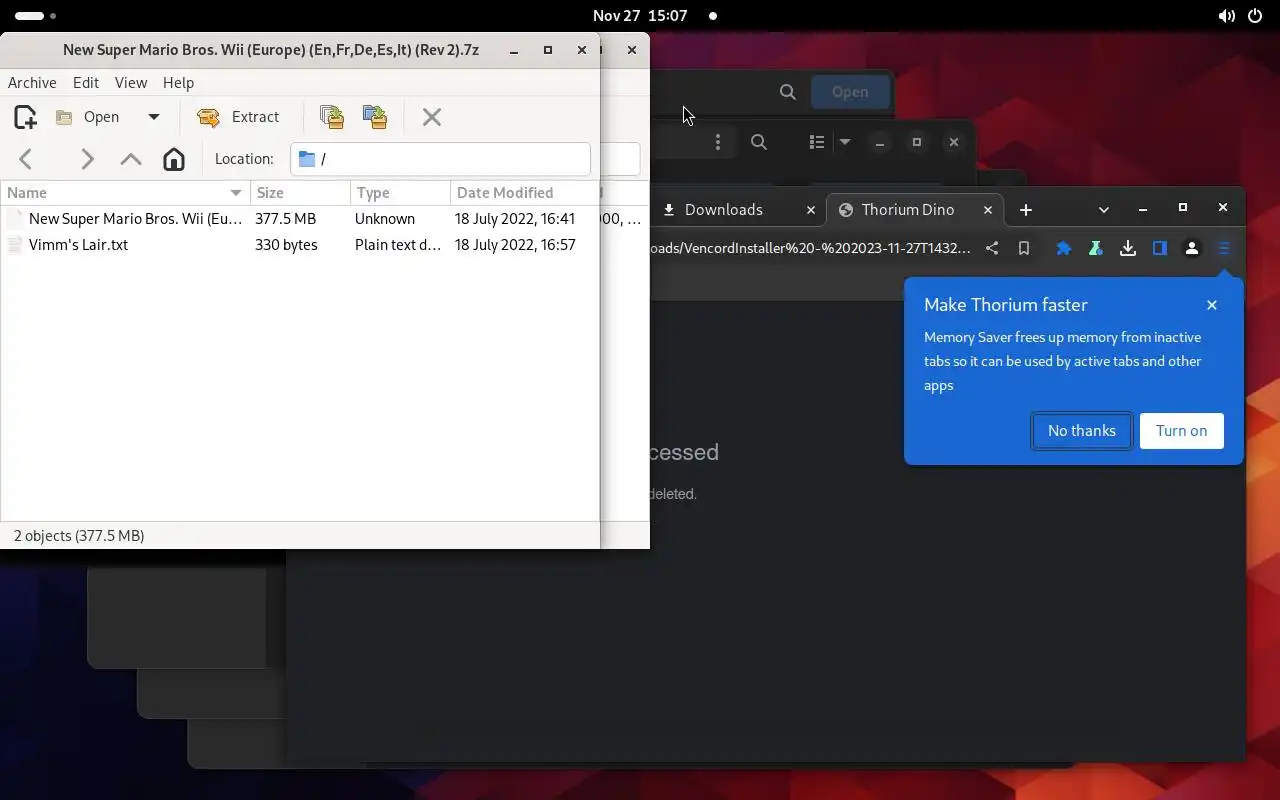Switch to the Downloads tab

click(x=724, y=210)
